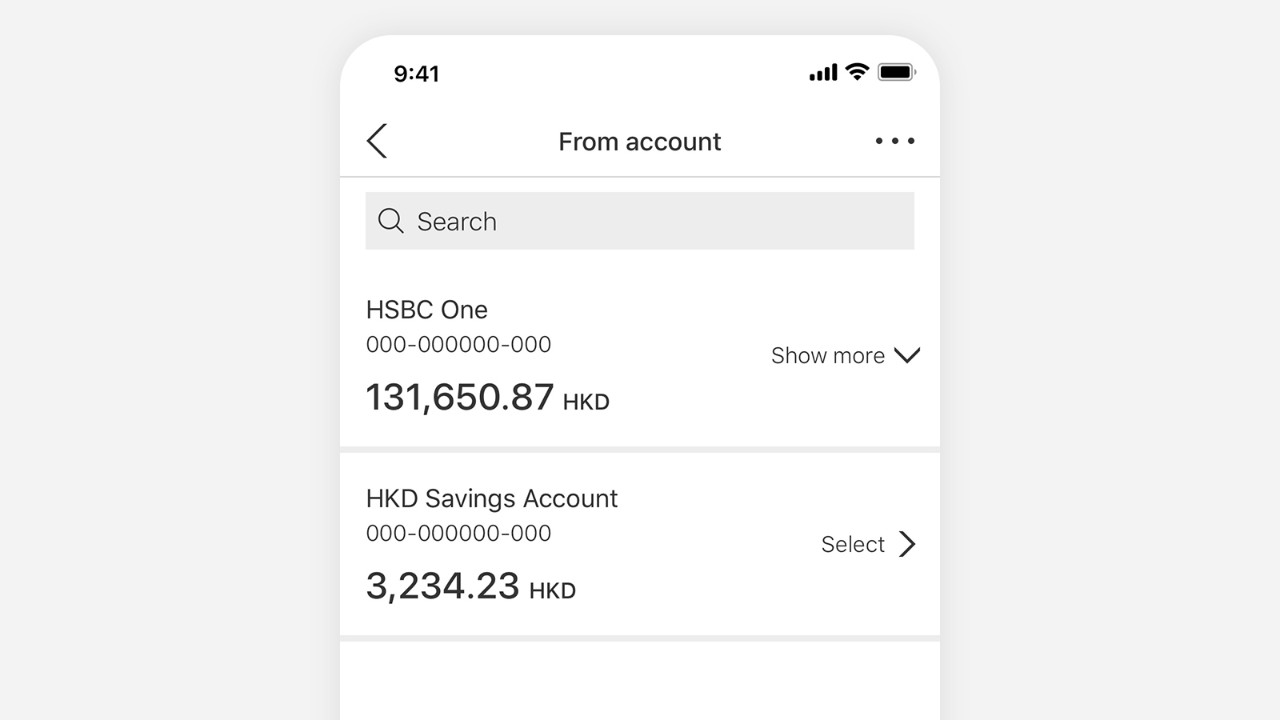Tap the magnifying glass search icon
The width and height of the screenshot is (1280, 720).
[x=391, y=221]
